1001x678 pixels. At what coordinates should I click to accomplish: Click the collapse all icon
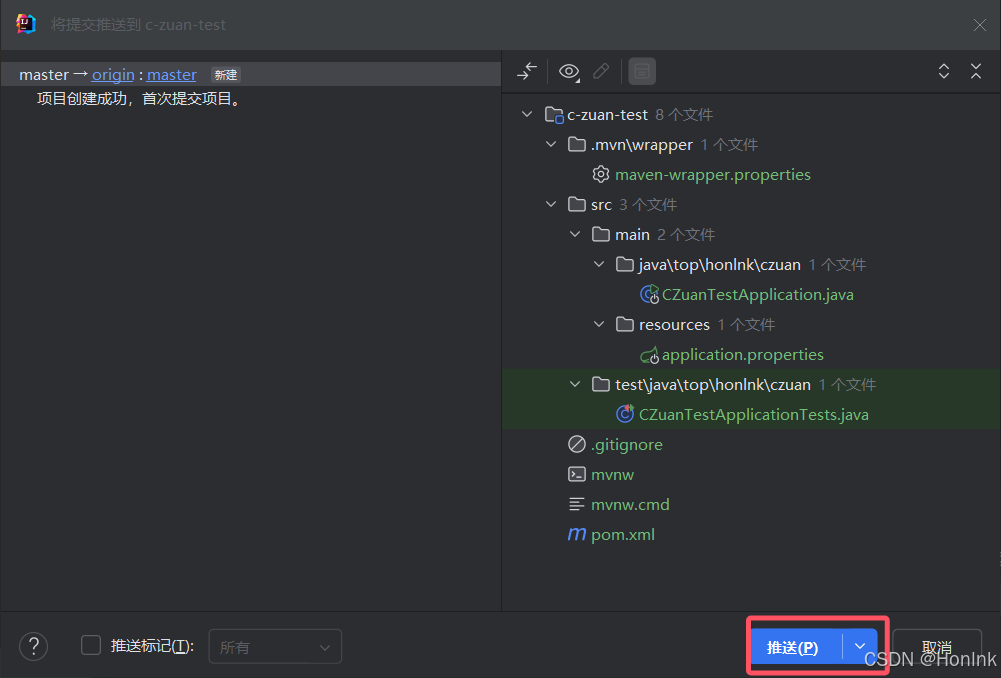(975, 71)
